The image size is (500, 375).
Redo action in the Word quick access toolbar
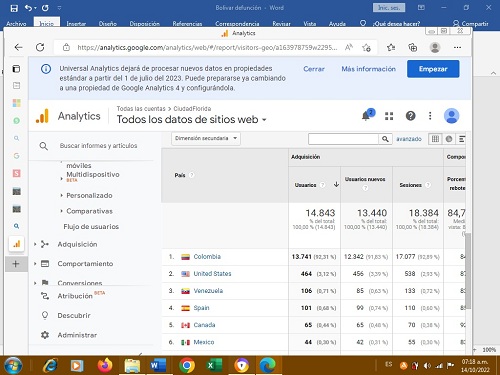(45, 8)
